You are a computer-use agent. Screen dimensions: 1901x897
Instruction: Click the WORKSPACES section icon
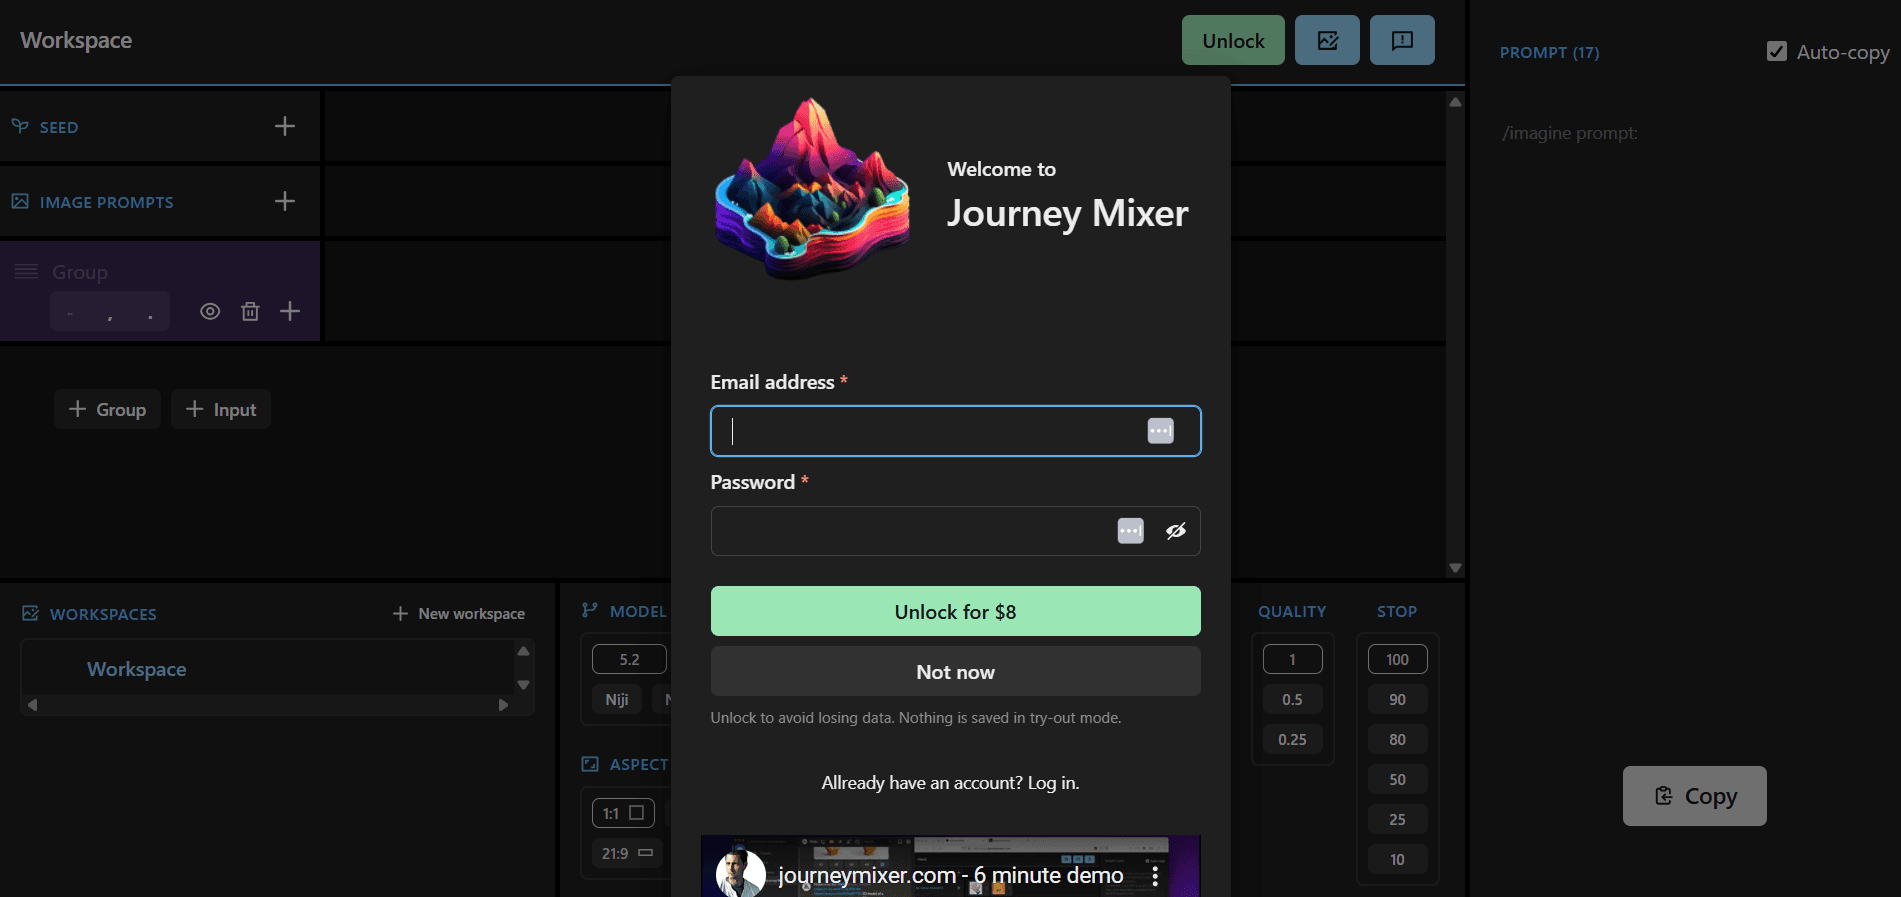coord(31,613)
